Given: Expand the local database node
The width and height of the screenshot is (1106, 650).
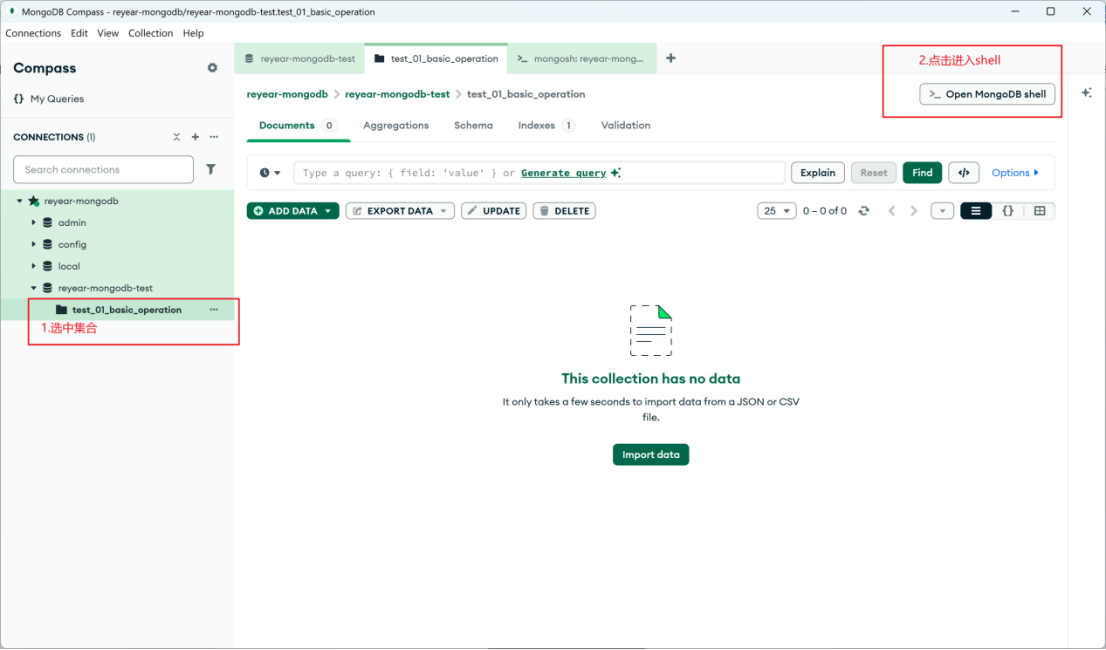Looking at the screenshot, I should pos(33,266).
